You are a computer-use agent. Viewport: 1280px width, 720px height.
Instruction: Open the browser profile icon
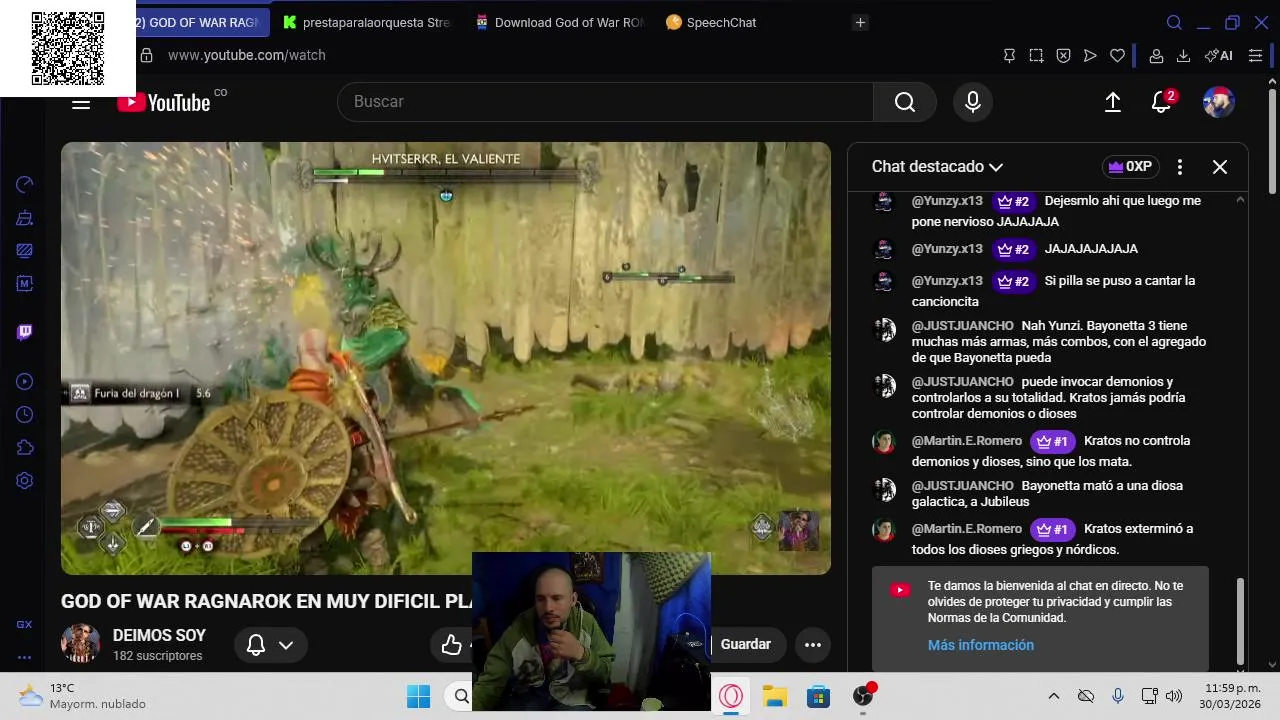(x=1156, y=55)
